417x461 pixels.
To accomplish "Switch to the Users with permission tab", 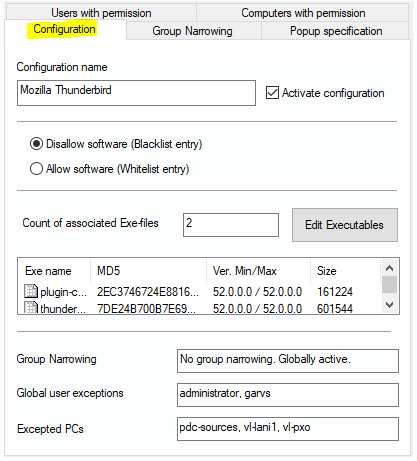I will [x=101, y=13].
